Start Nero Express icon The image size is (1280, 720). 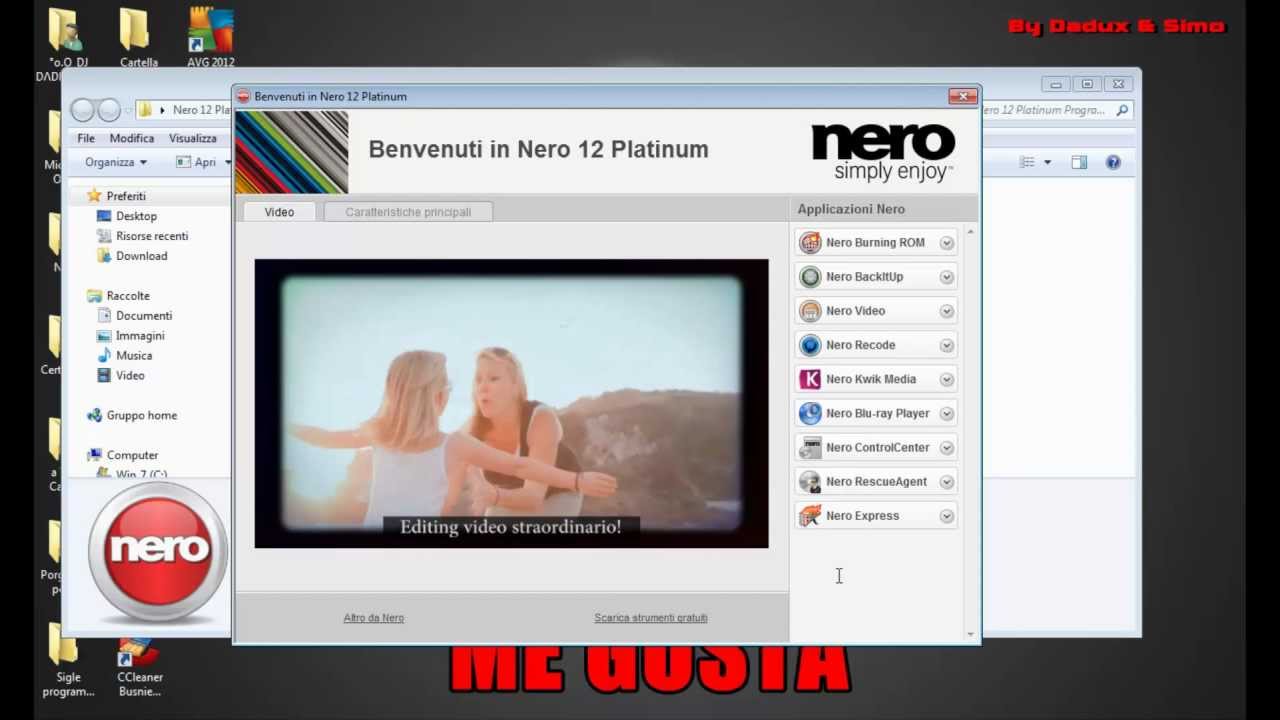tap(810, 516)
